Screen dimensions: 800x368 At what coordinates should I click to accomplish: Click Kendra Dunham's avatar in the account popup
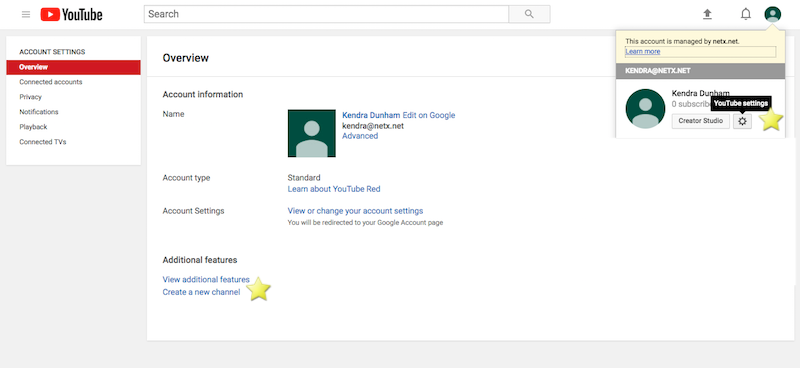[x=645, y=109]
